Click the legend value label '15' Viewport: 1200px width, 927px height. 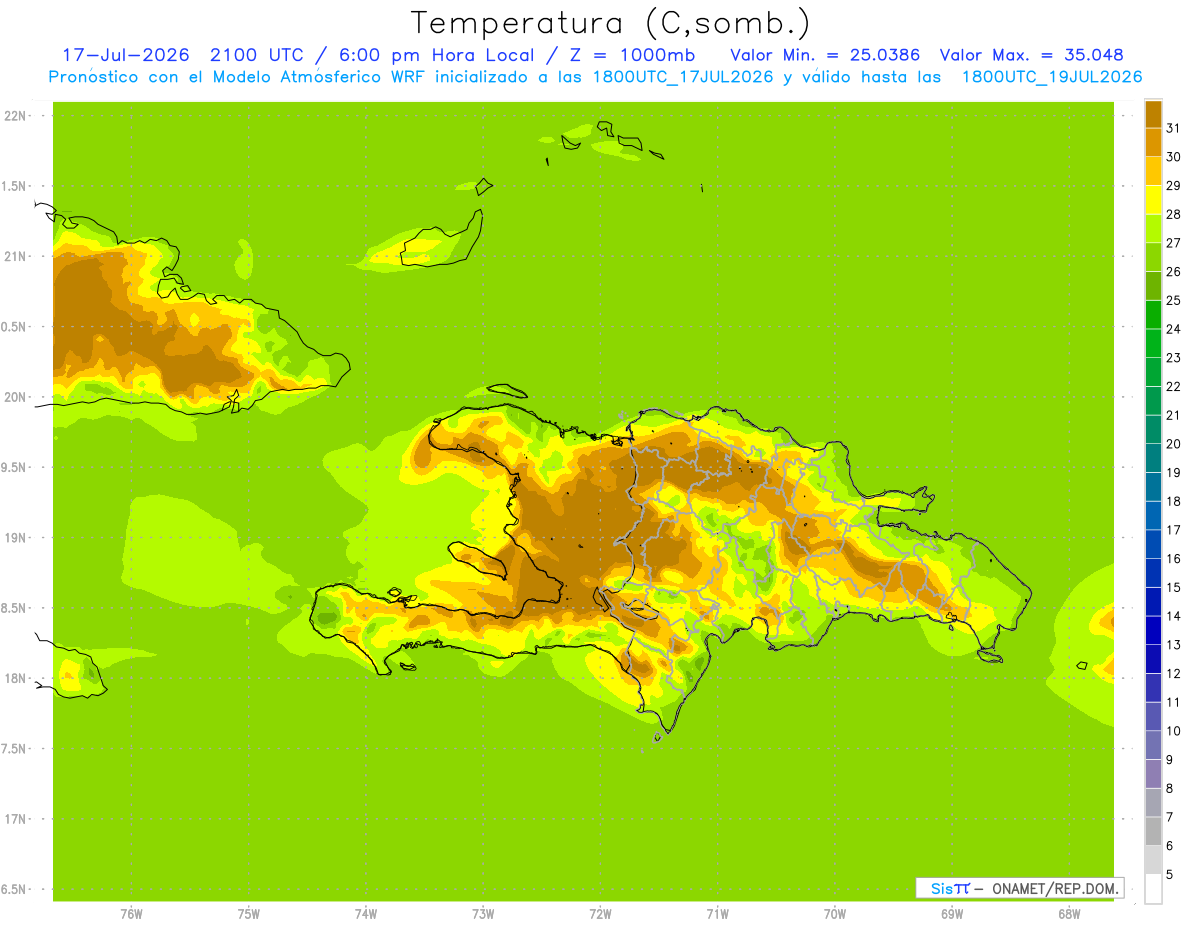1173,588
